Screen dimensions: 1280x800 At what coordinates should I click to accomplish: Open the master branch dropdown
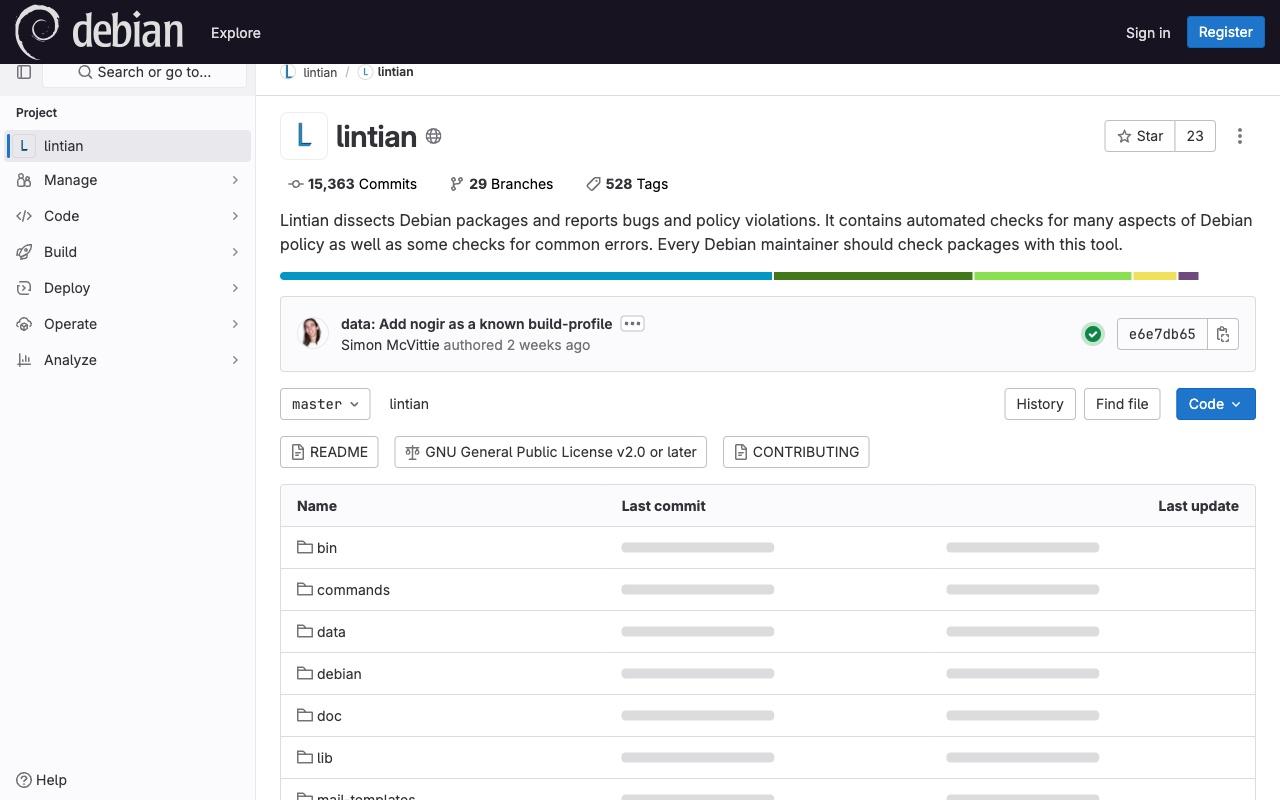(325, 404)
